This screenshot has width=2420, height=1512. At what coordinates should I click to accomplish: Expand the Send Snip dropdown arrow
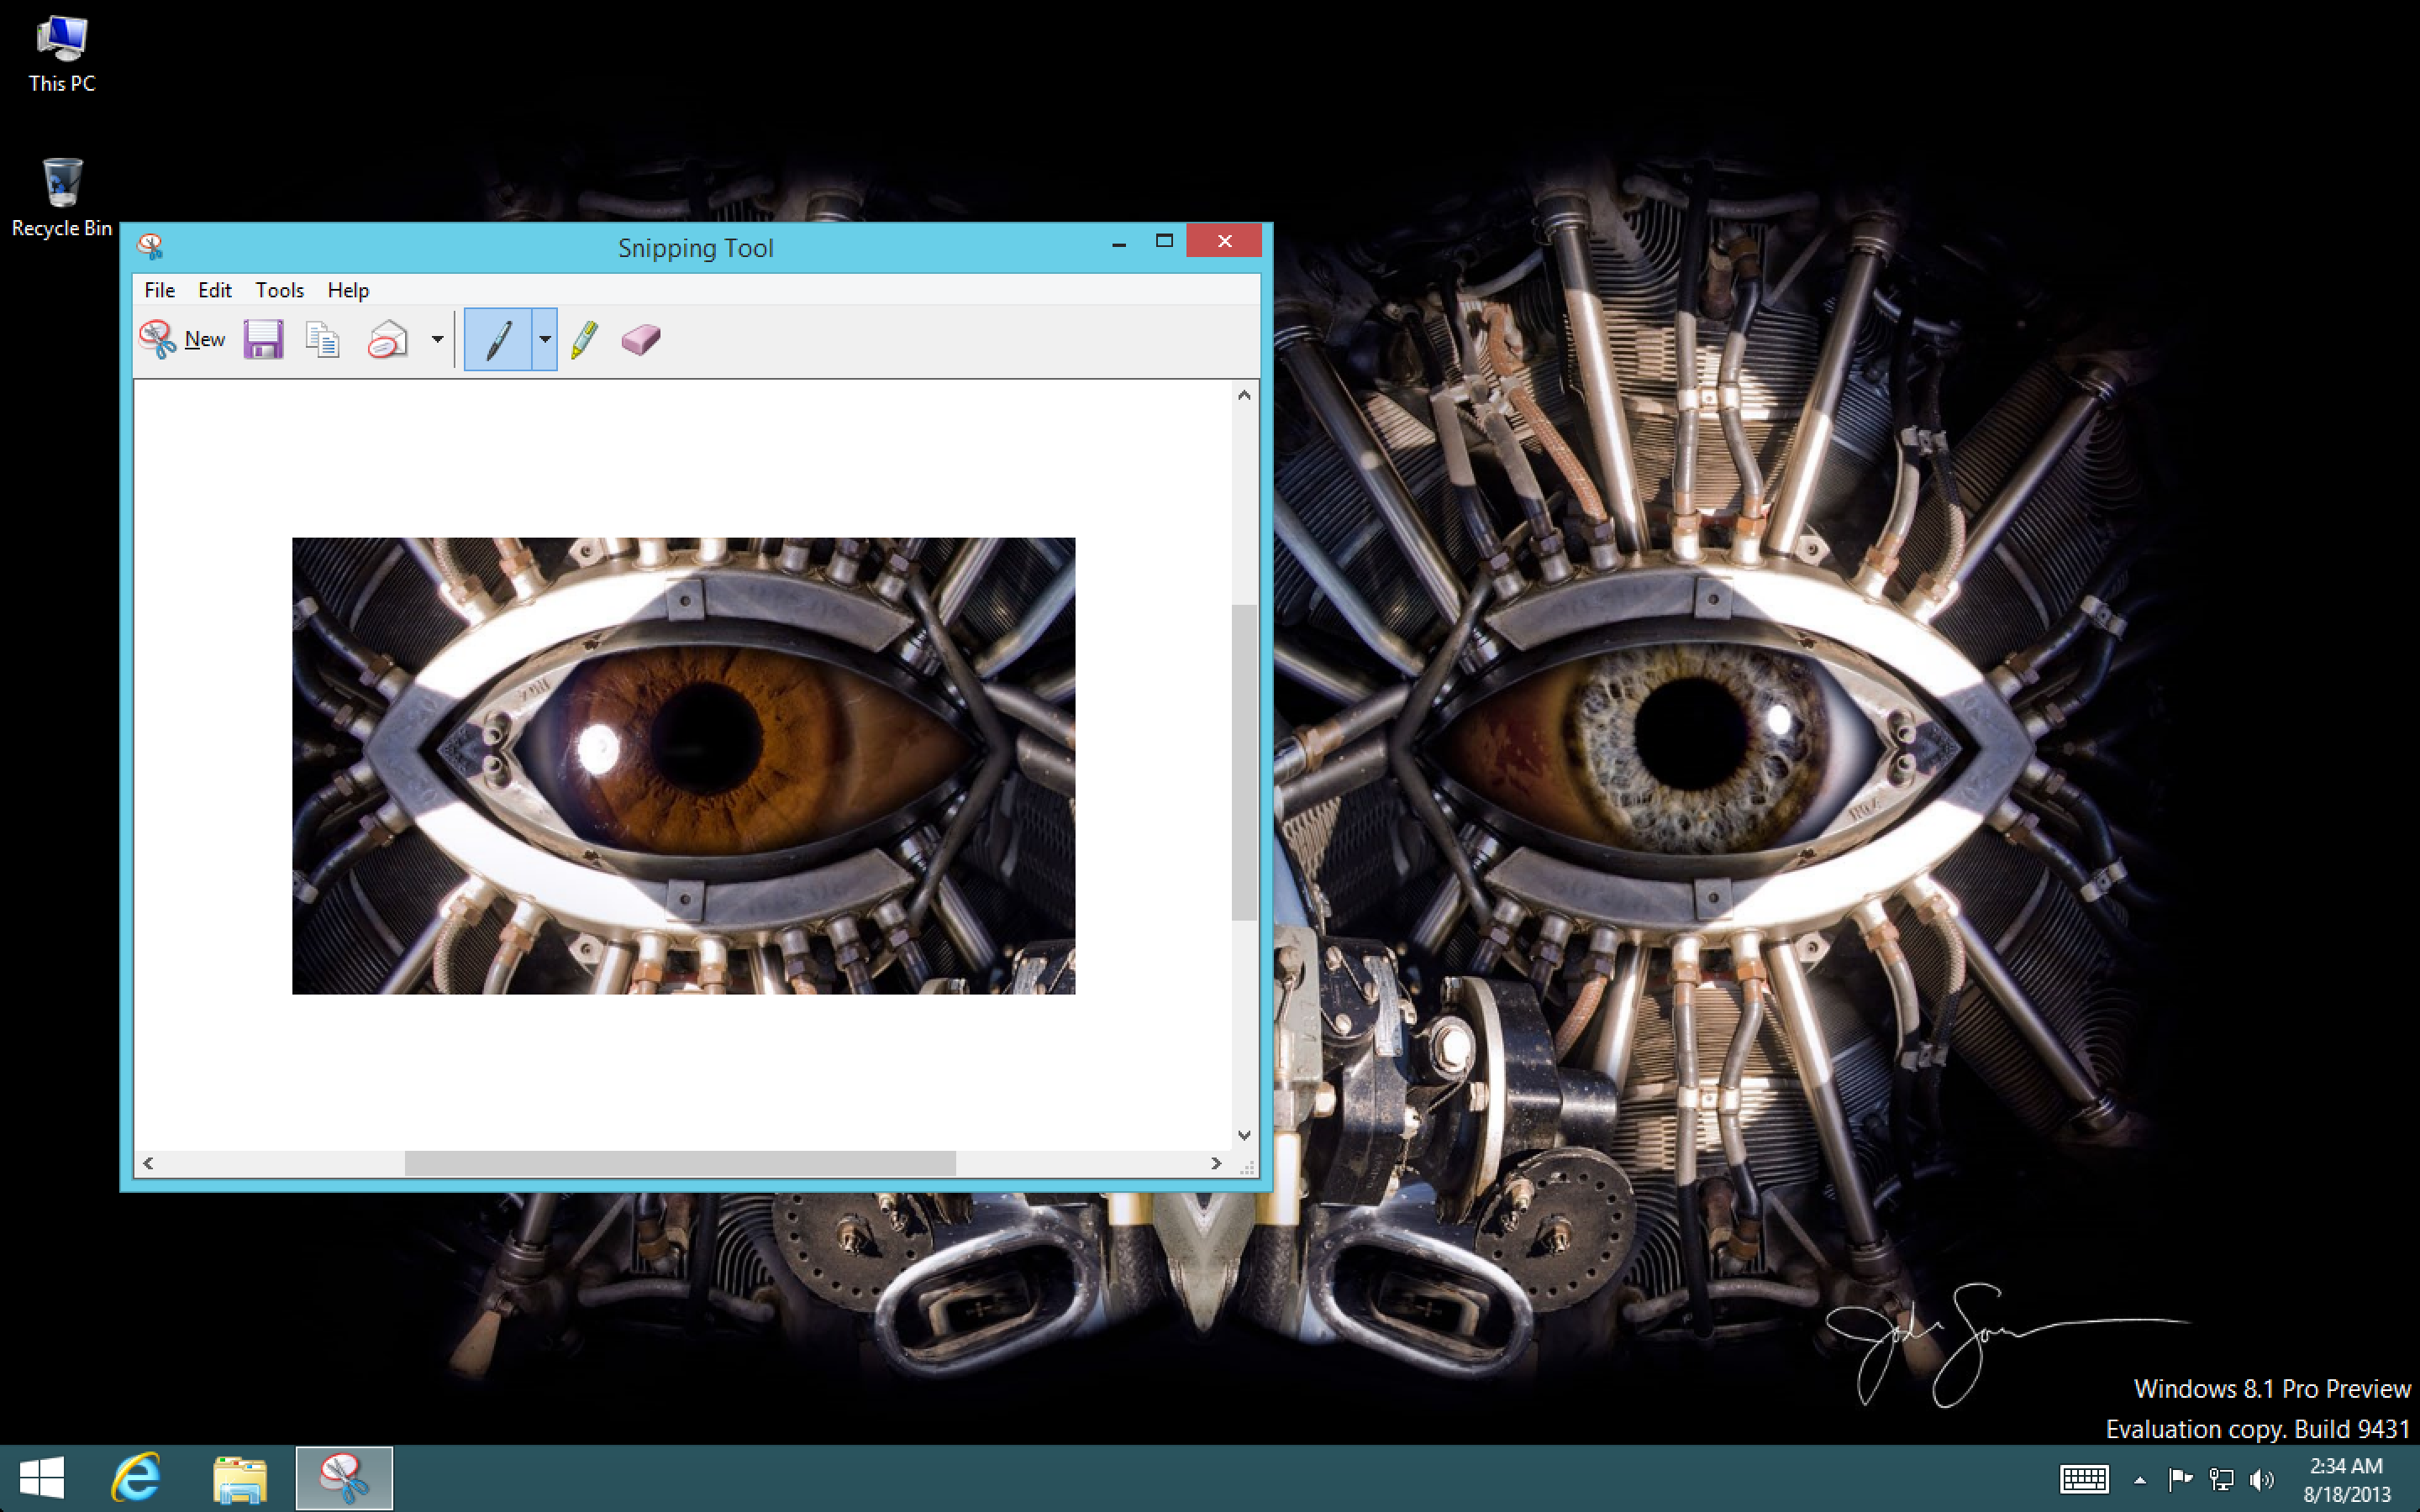pyautogui.click(x=437, y=339)
